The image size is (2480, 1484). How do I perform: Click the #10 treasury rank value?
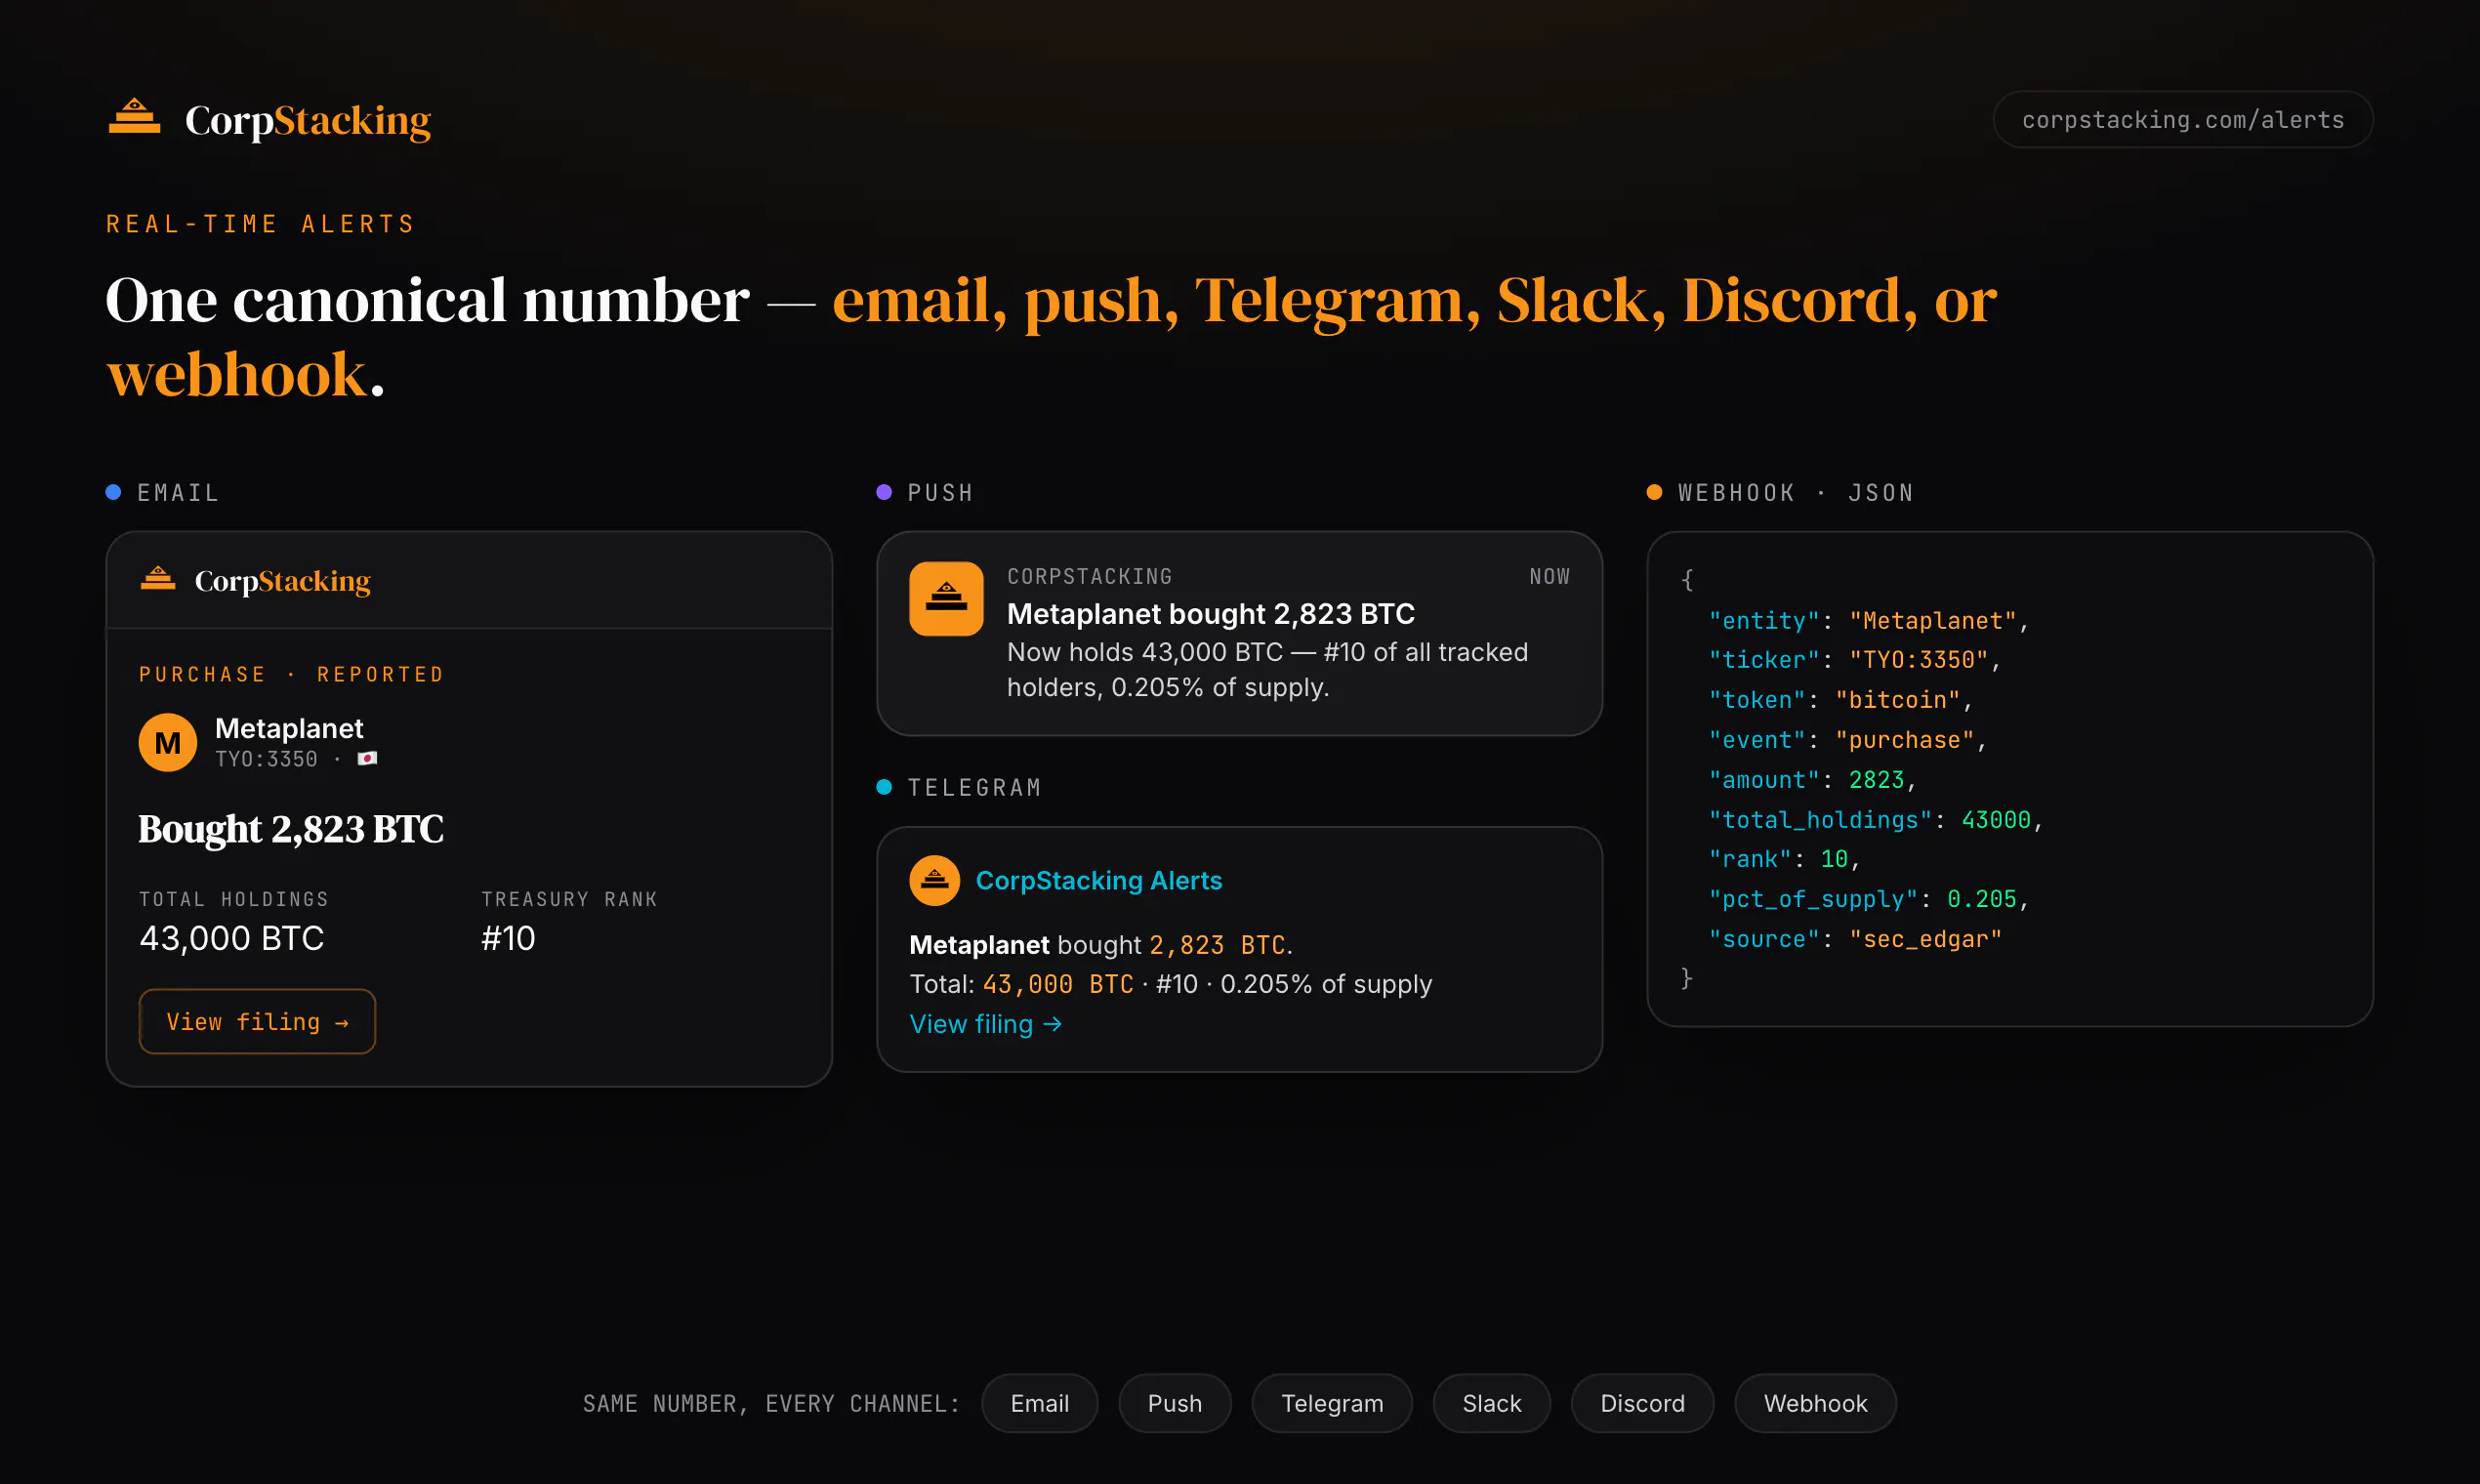point(508,938)
